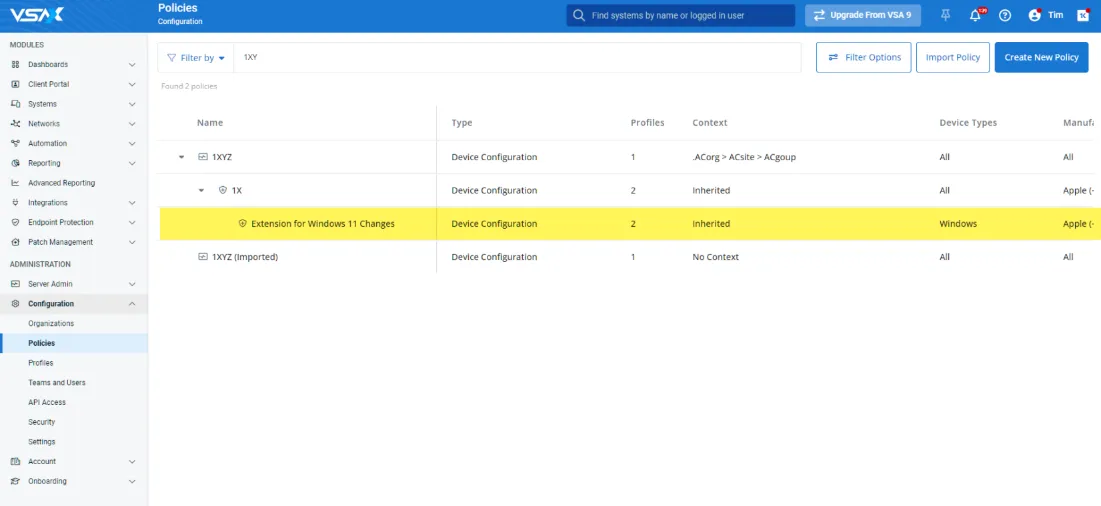Click the Dashboards module icon
Viewport: 1101px width, 506px height.
click(x=15, y=64)
